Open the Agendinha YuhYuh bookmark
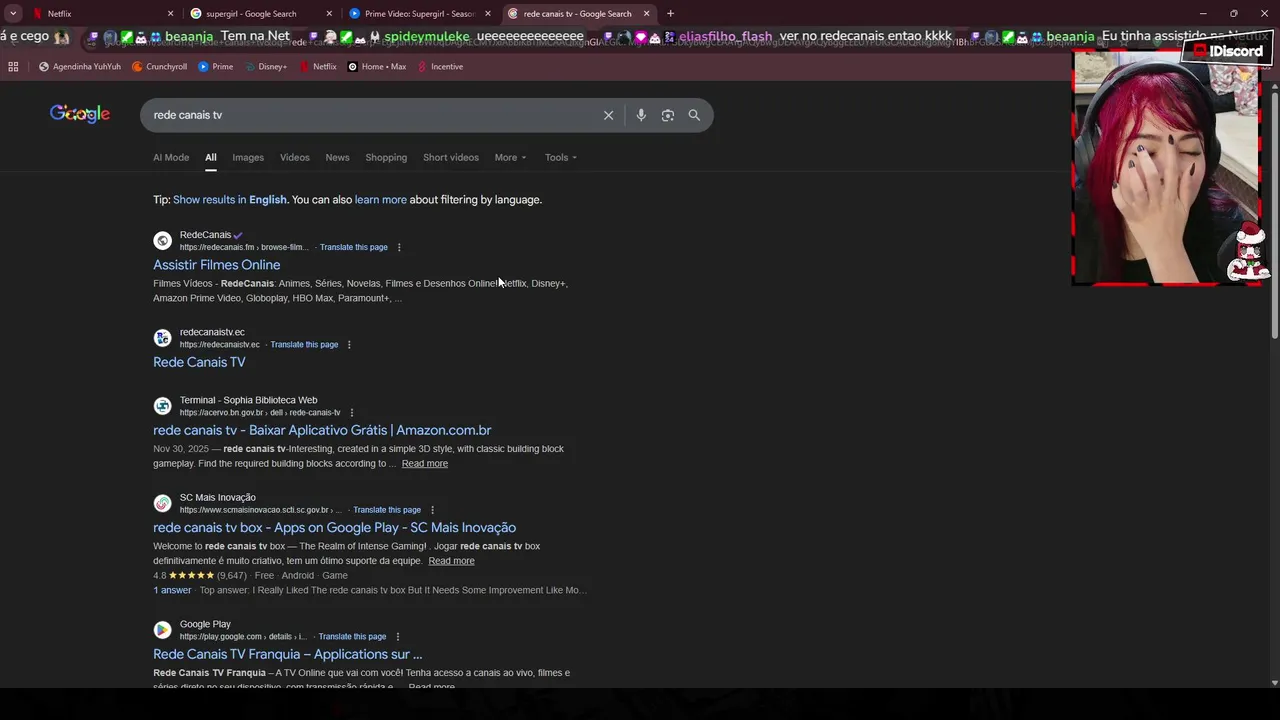 pyautogui.click(x=80, y=67)
